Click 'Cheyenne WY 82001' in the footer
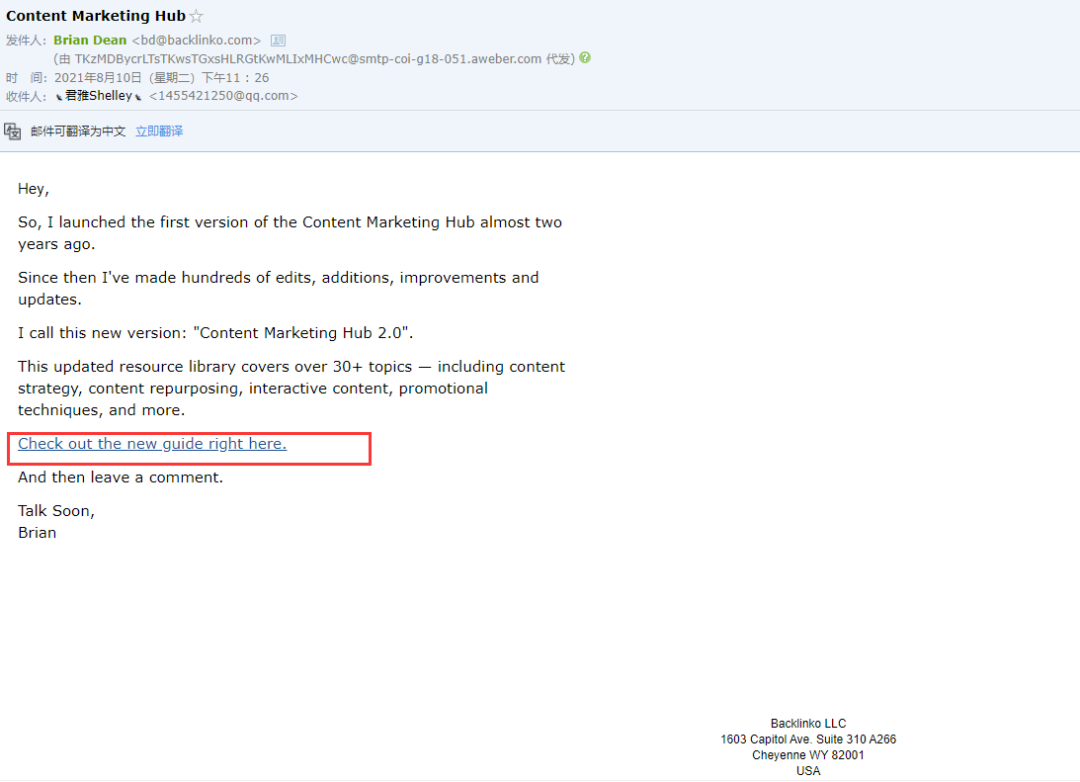The width and height of the screenshot is (1080, 782). [x=809, y=755]
